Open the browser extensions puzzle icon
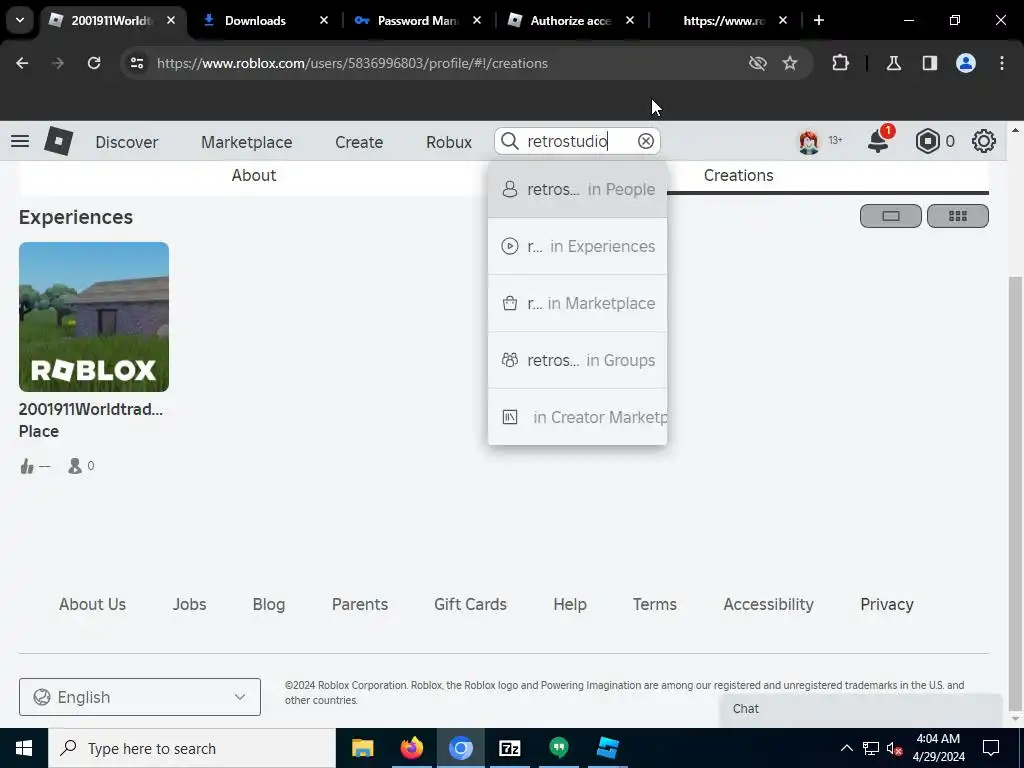The image size is (1024, 768). pyautogui.click(x=840, y=63)
